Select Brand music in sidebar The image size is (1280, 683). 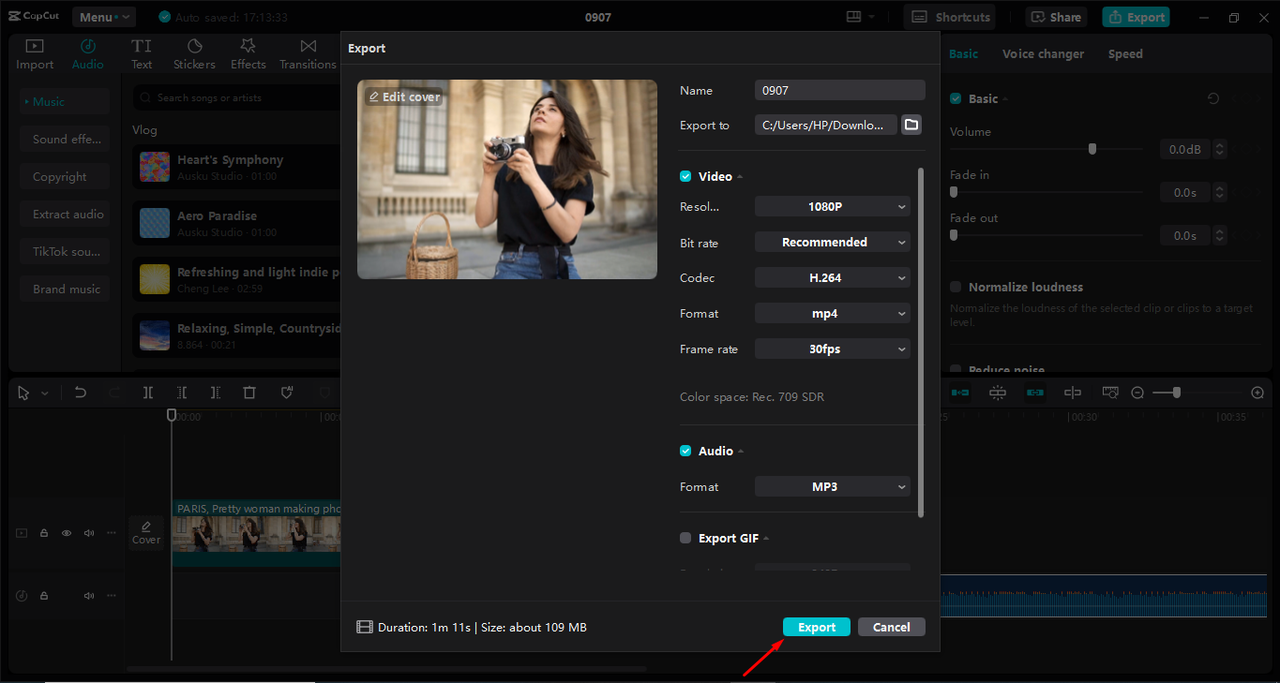(65, 289)
